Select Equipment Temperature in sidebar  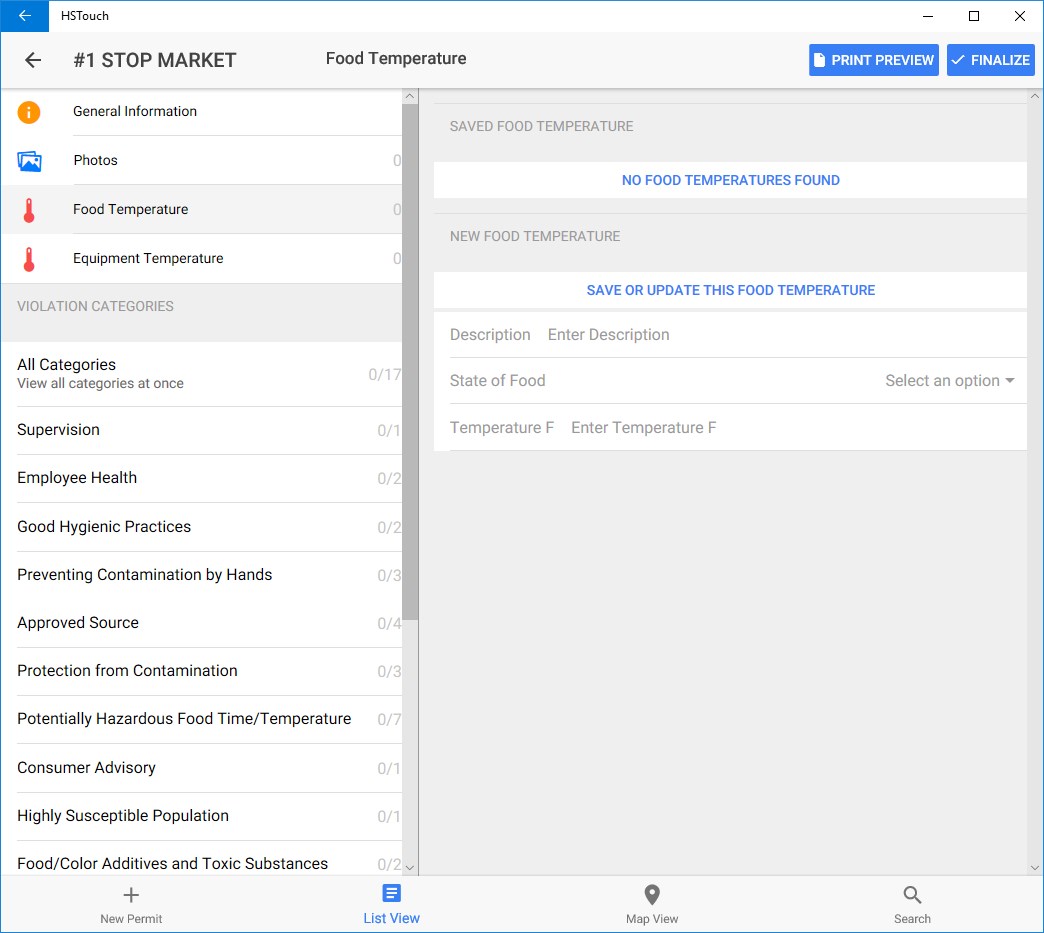click(x=201, y=259)
